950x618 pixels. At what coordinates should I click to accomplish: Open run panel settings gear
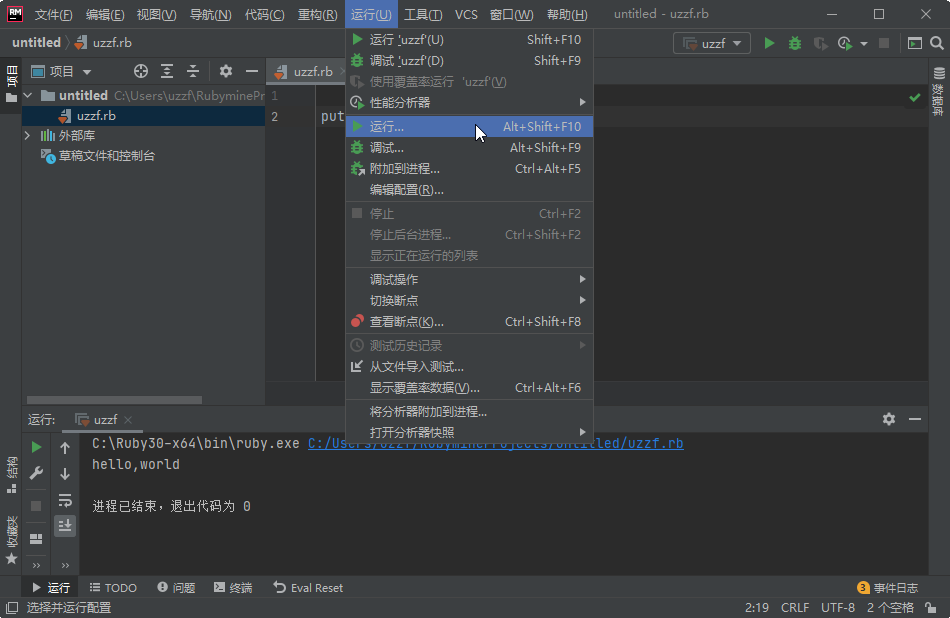(x=889, y=419)
